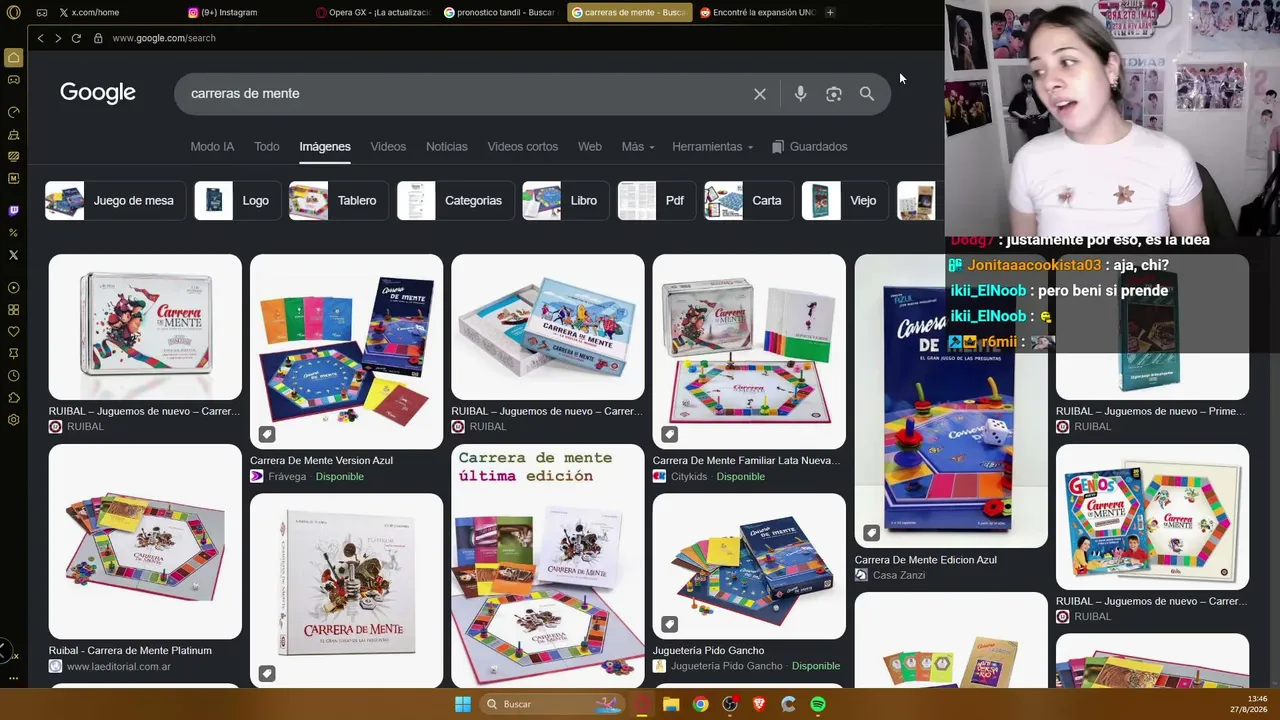1280x720 pixels.
Task: Select the Videos cortos filter
Action: (523, 147)
